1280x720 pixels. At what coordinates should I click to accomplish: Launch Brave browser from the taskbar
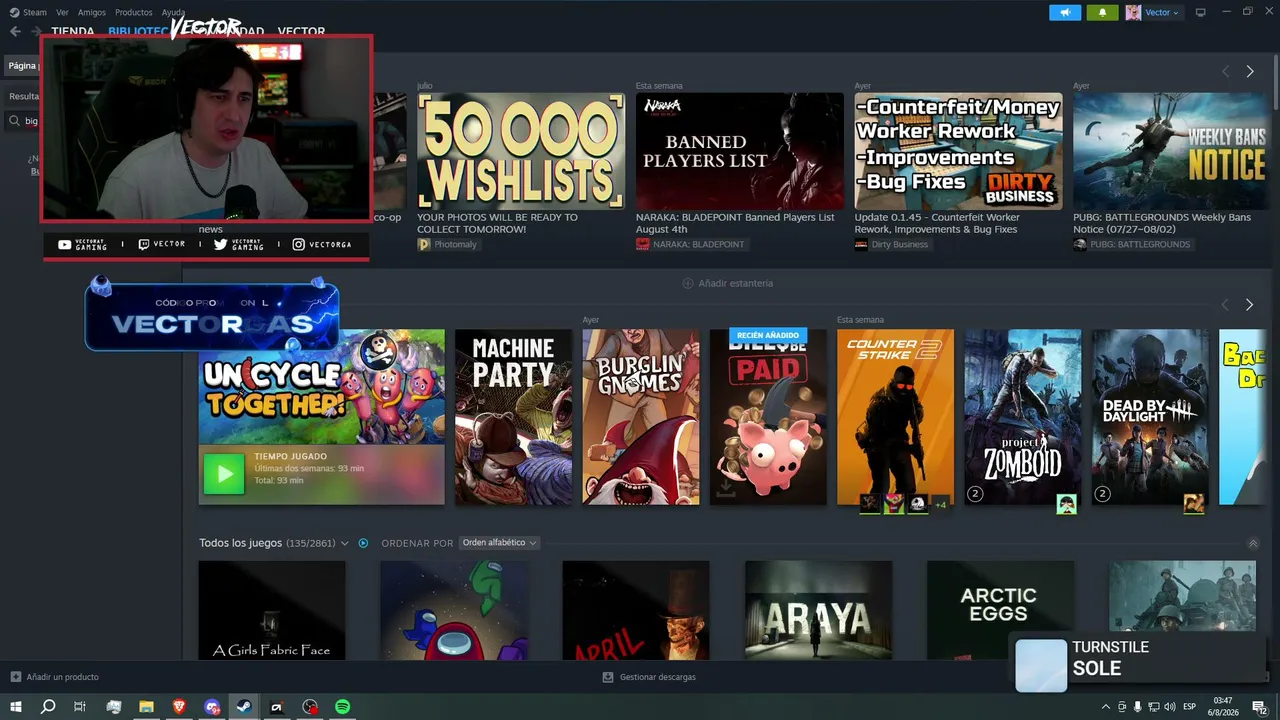(x=179, y=707)
